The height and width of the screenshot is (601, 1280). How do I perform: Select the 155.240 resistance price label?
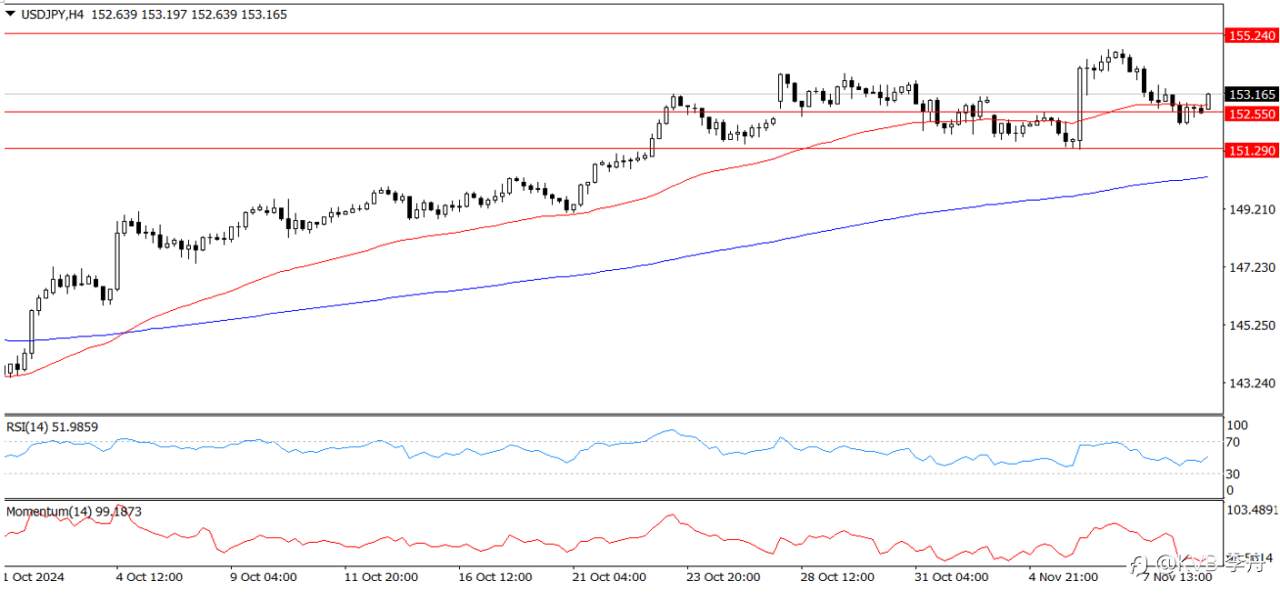pyautogui.click(x=1251, y=35)
